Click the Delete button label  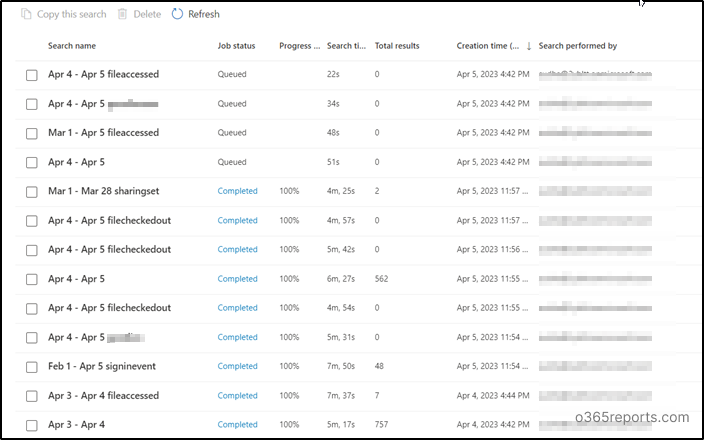click(147, 14)
